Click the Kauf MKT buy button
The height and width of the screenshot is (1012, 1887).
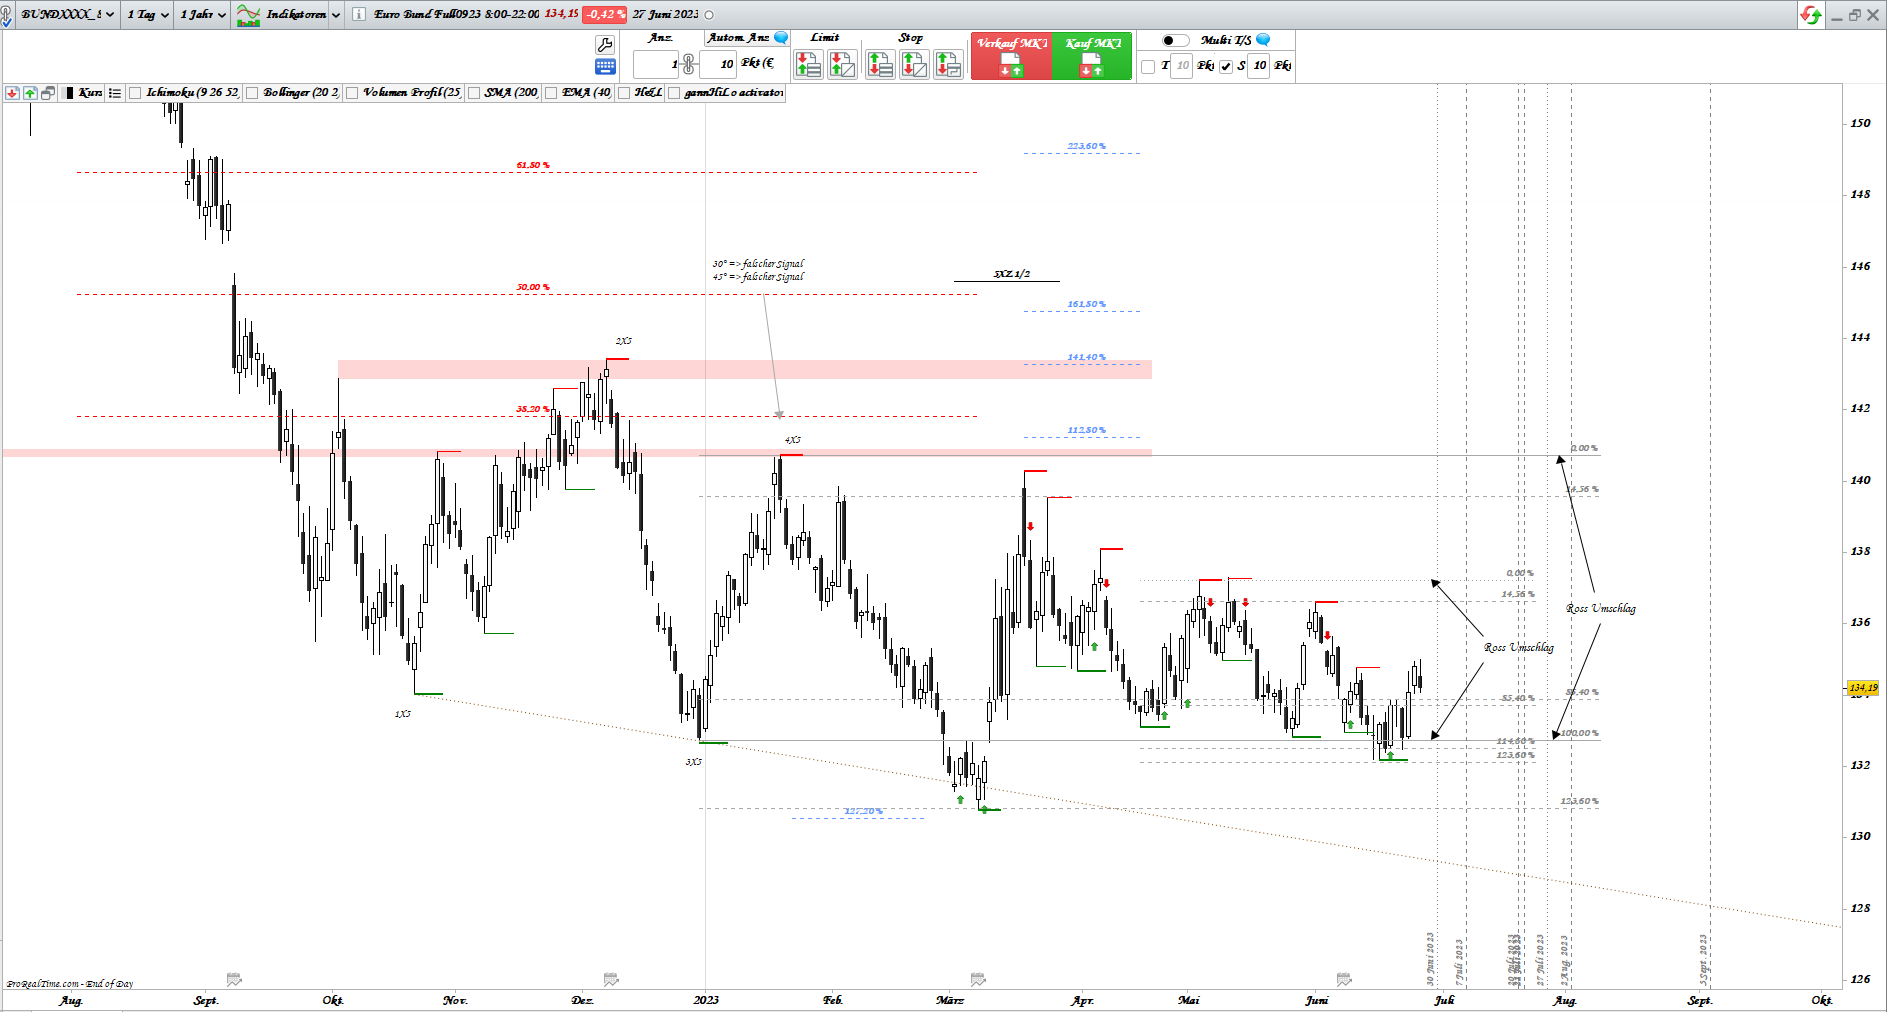[1092, 56]
